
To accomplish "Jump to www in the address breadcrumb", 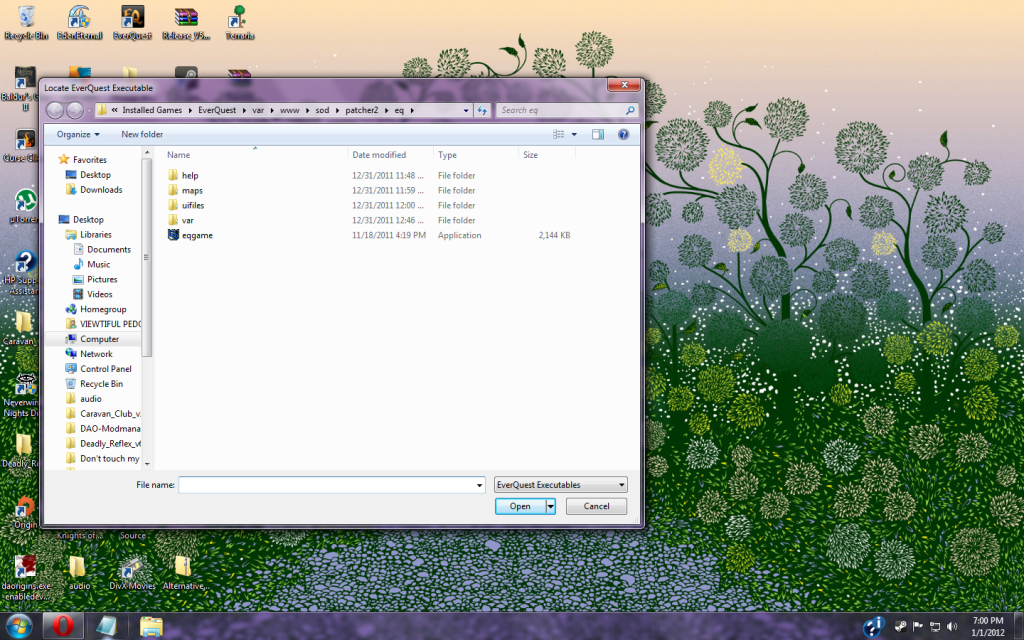I will [x=289, y=110].
